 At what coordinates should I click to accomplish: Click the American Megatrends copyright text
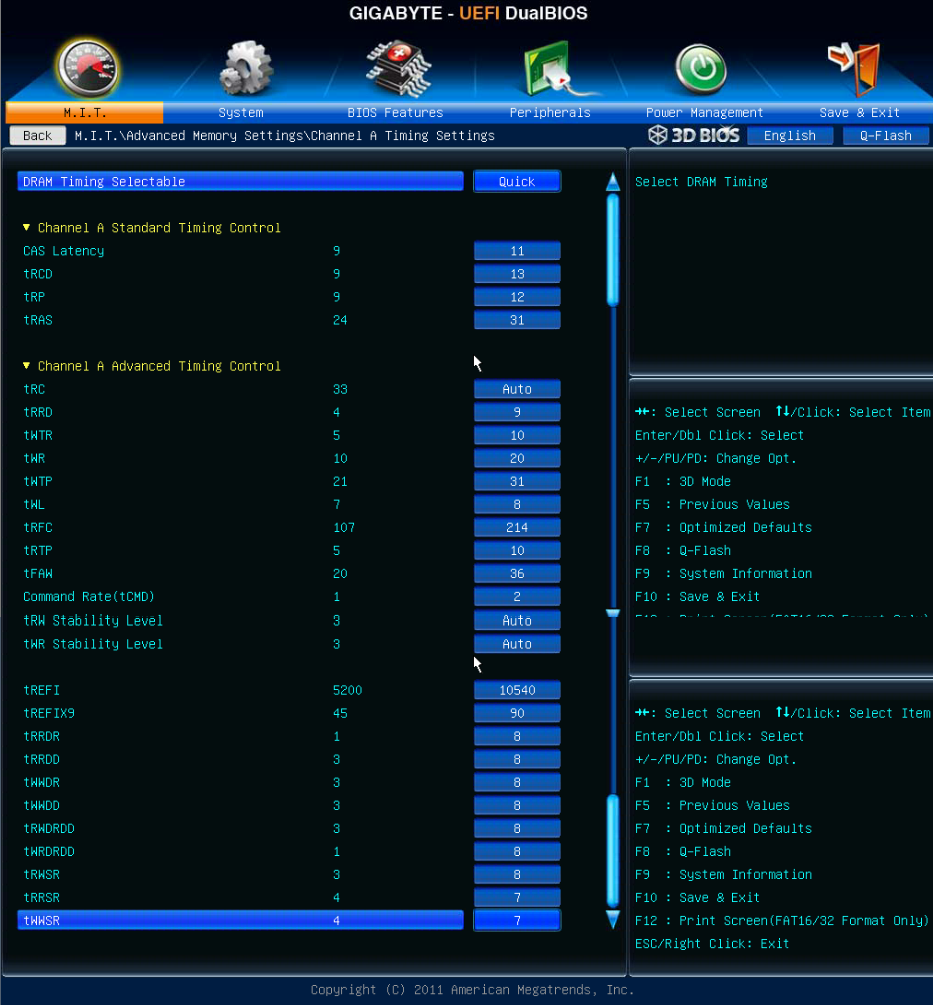472,990
